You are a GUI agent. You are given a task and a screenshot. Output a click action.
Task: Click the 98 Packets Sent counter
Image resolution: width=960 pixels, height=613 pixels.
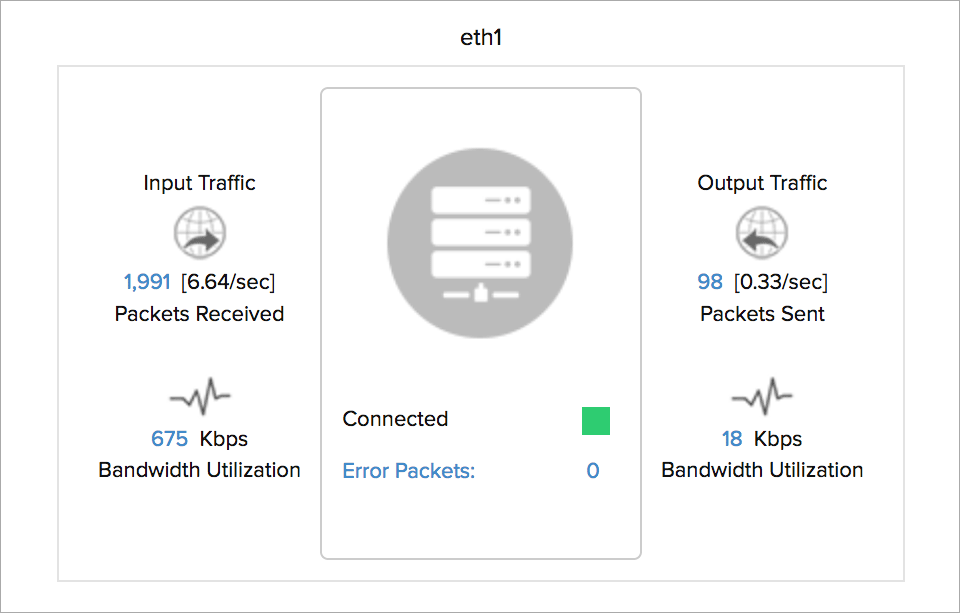coord(710,281)
